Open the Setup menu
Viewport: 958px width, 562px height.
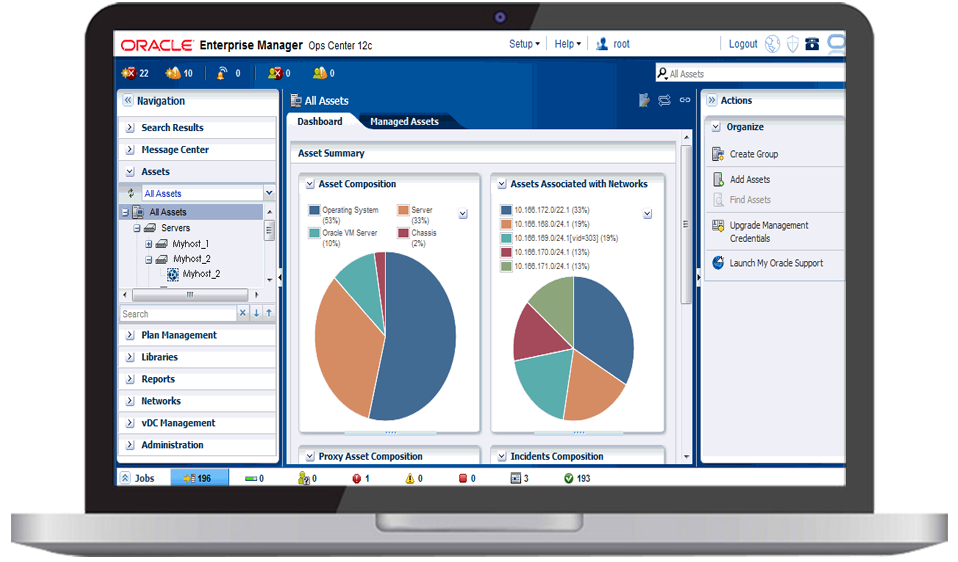point(524,44)
